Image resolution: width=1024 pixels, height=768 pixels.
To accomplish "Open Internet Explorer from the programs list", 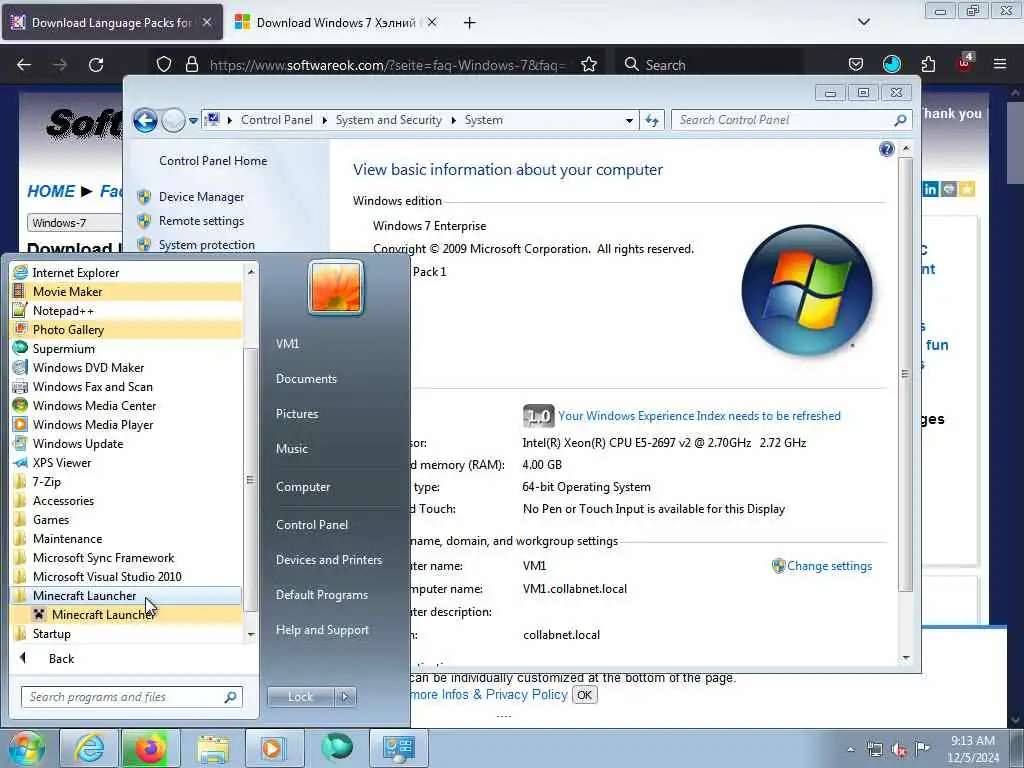I will click(x=127, y=272).
